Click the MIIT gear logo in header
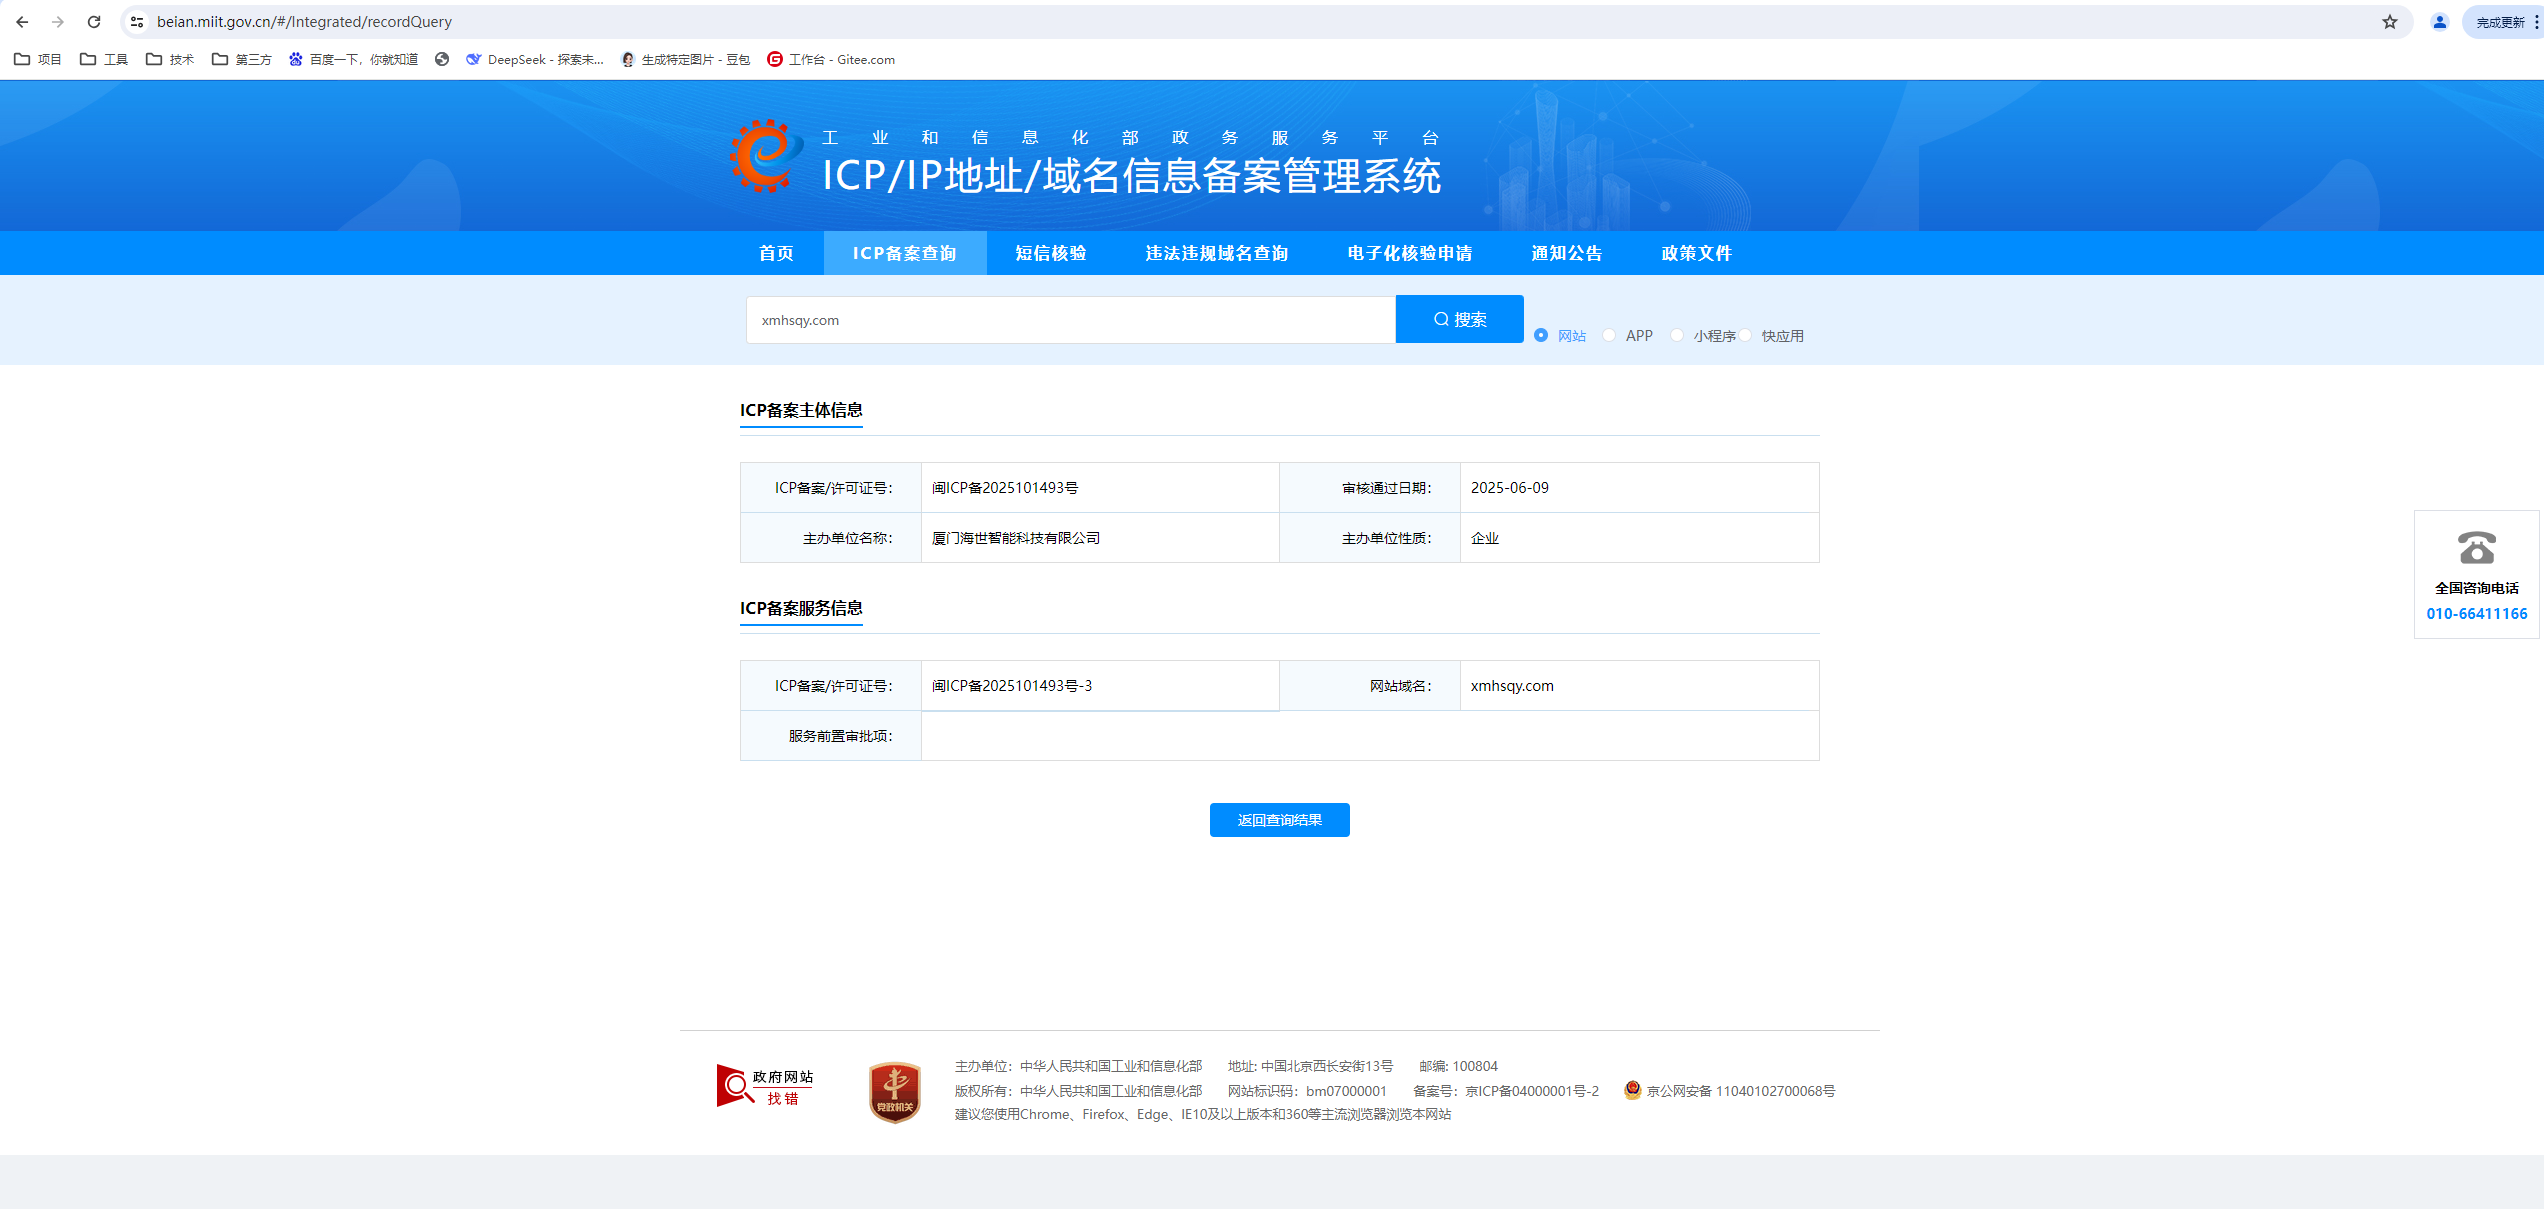The height and width of the screenshot is (1209, 2544). coord(765,156)
